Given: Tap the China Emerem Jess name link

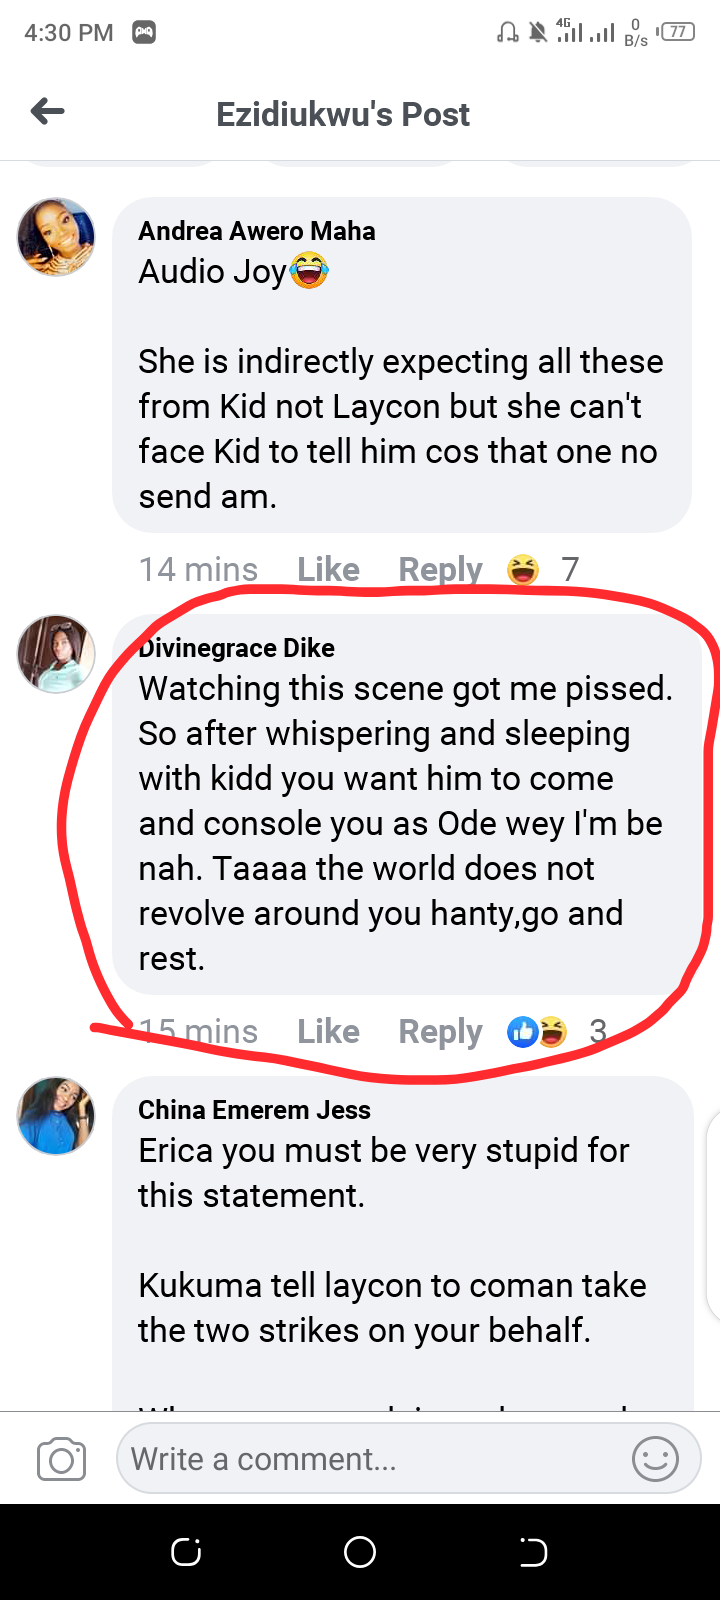Looking at the screenshot, I should pyautogui.click(x=254, y=1110).
